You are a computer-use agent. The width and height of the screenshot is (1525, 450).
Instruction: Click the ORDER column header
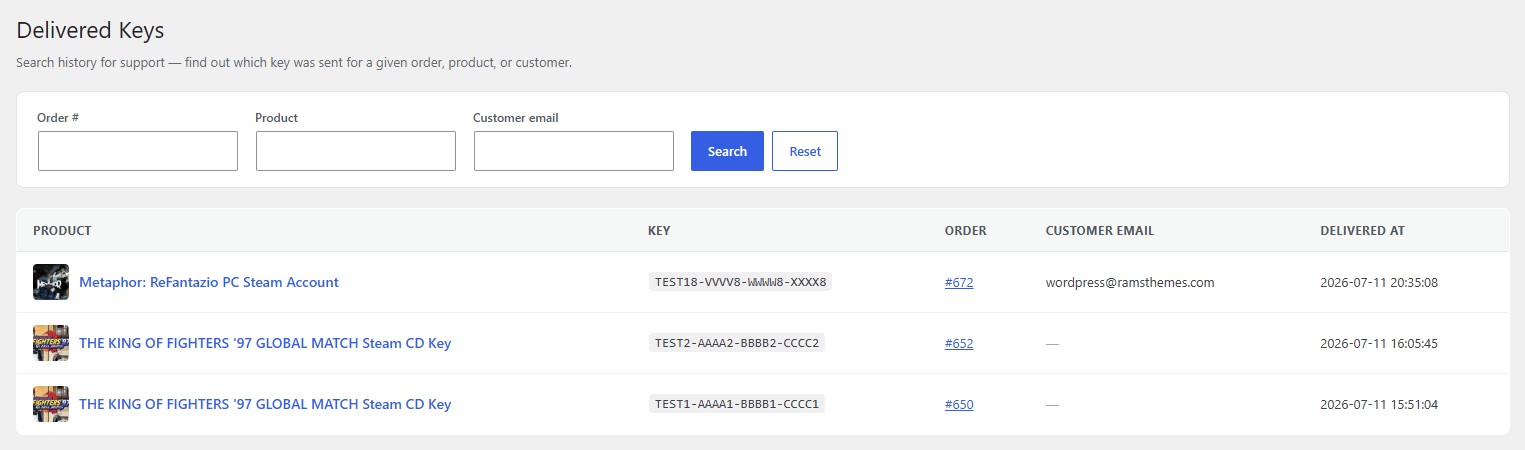[966, 230]
